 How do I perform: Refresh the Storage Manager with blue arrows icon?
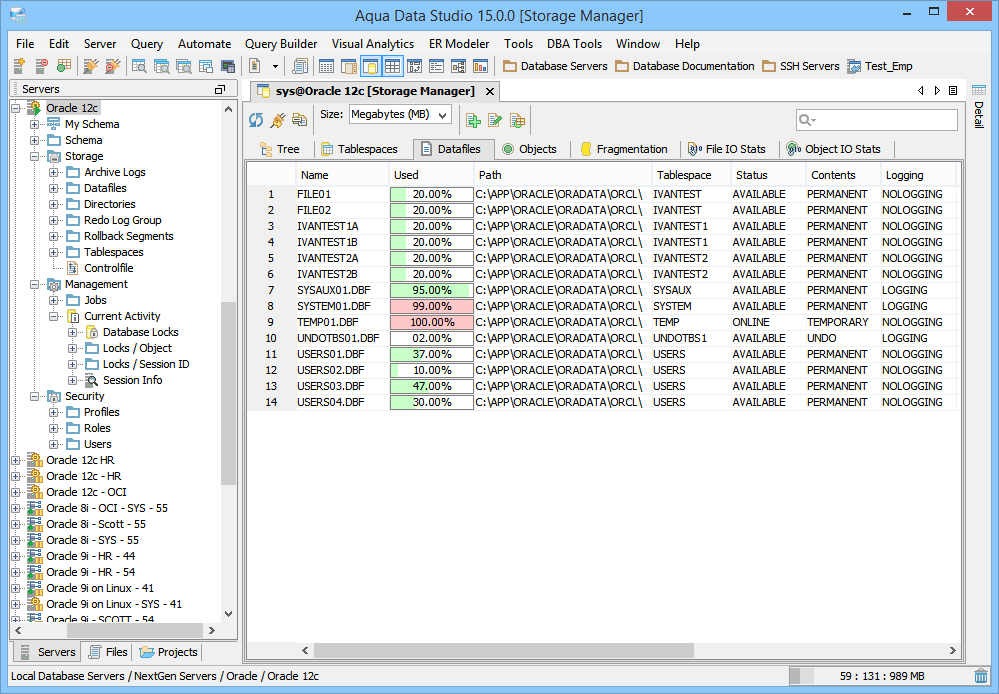click(x=256, y=120)
